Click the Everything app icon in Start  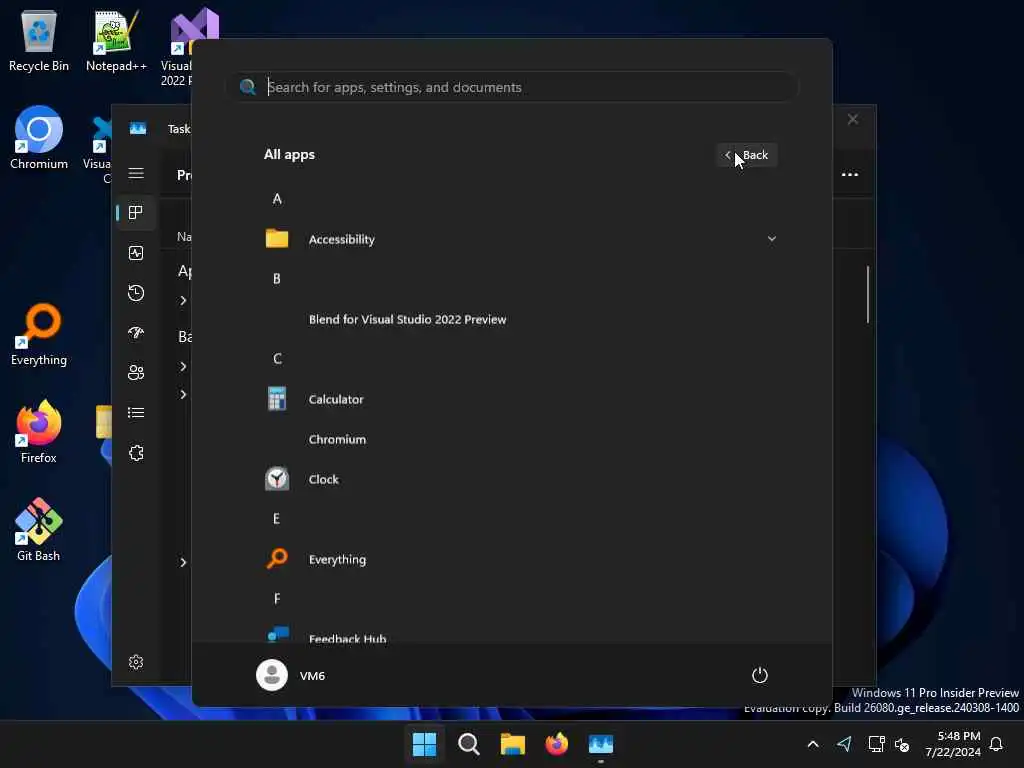tap(277, 559)
